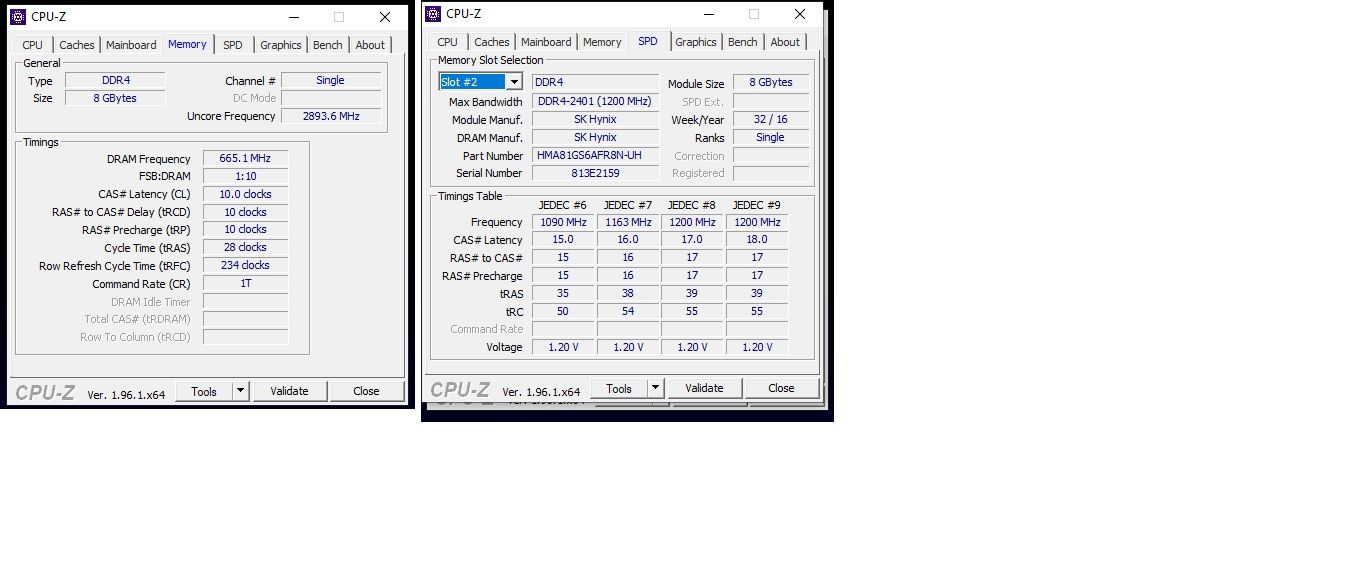Close left CPU-Z window with title bar X

385,17
